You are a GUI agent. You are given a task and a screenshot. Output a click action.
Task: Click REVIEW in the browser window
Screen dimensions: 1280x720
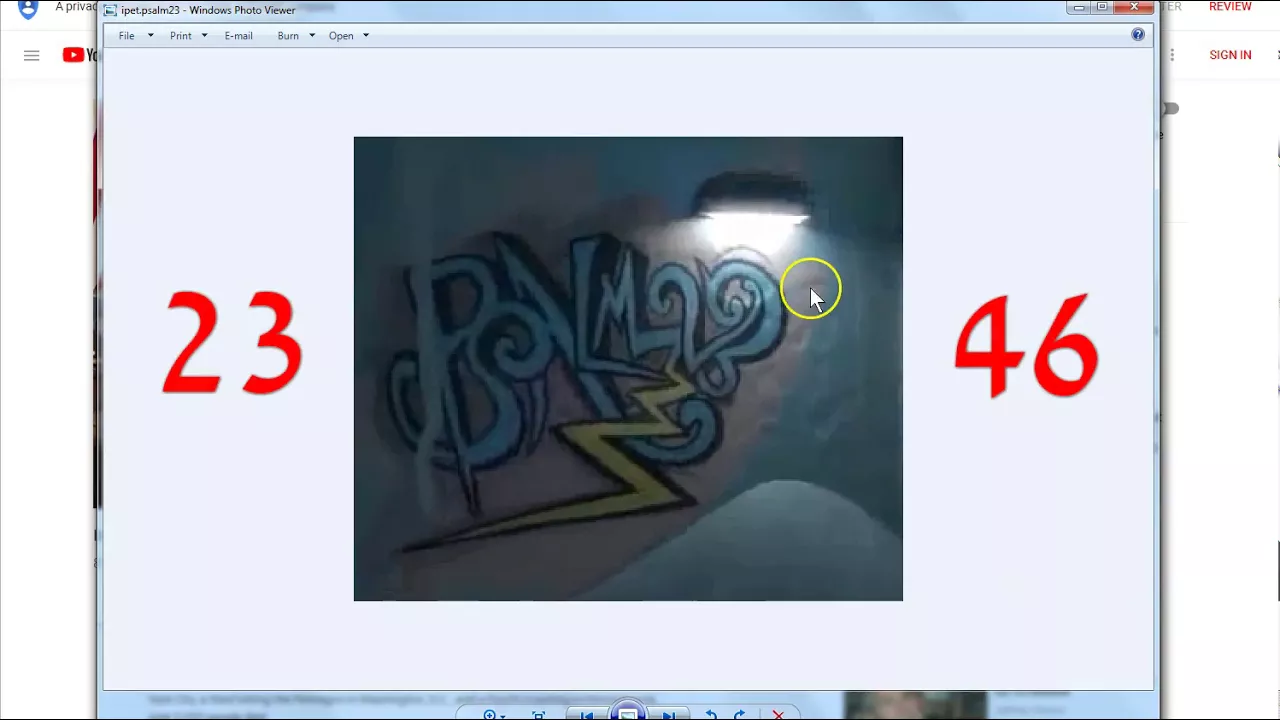1230,7
